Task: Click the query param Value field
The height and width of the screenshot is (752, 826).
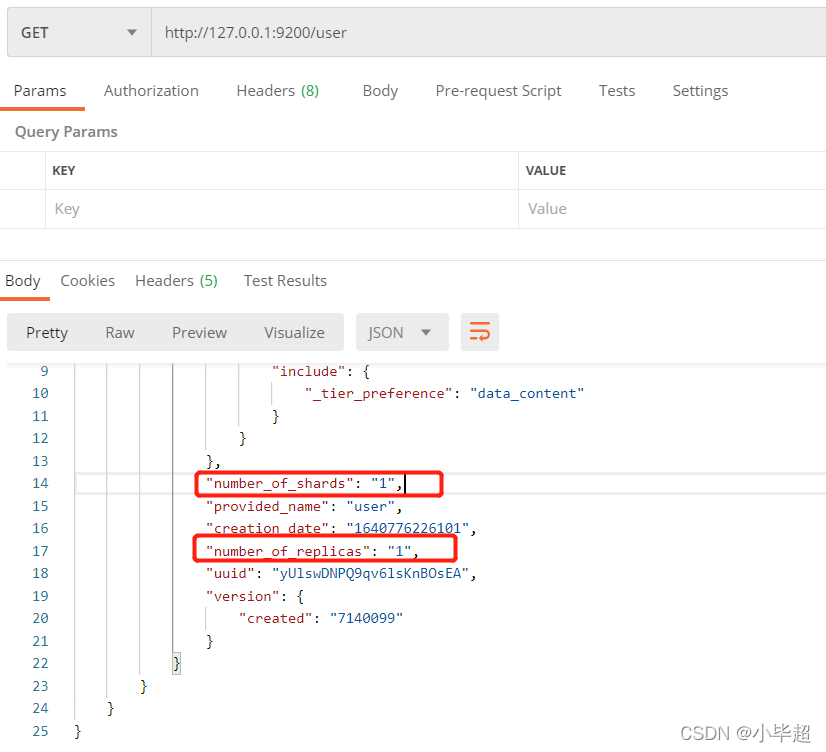Action: 672,209
